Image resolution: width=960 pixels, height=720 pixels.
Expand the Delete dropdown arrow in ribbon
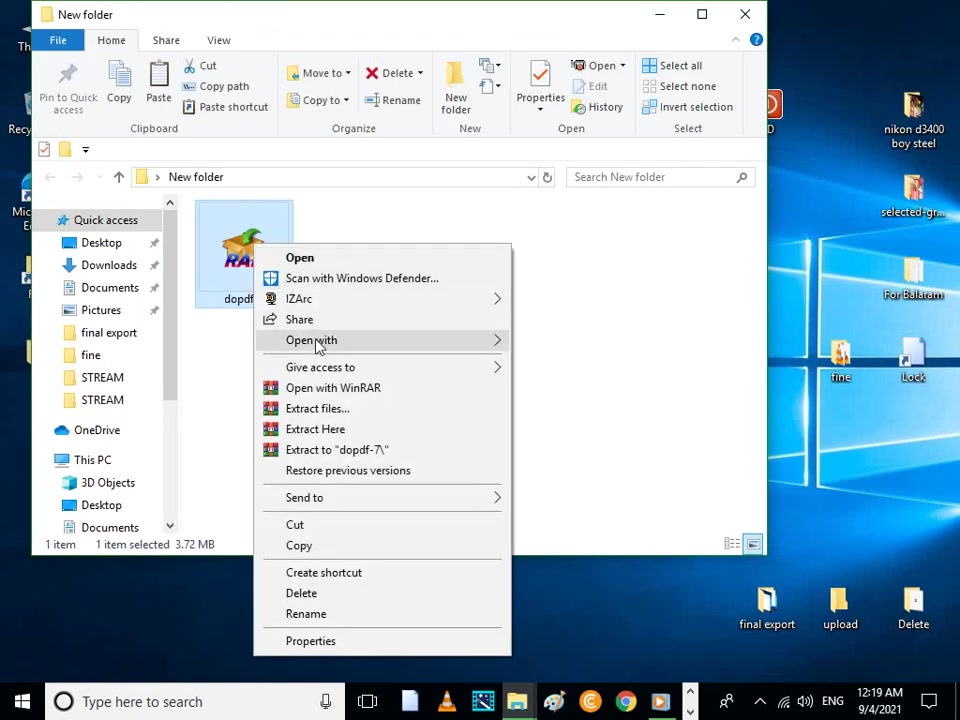click(x=421, y=73)
